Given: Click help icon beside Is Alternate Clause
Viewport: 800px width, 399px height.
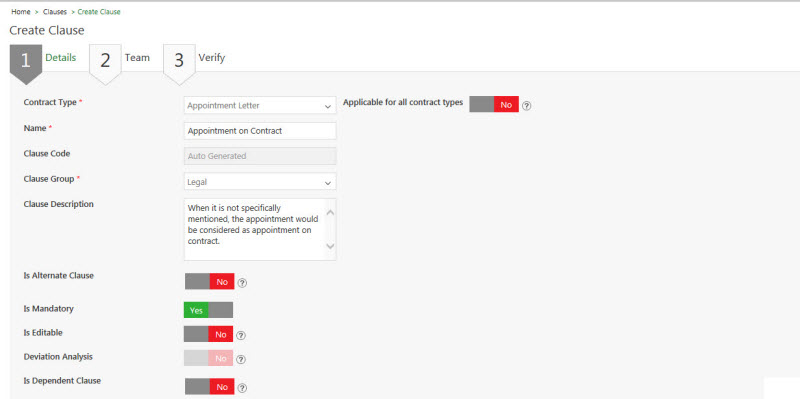Looking at the screenshot, I should 242,283.
